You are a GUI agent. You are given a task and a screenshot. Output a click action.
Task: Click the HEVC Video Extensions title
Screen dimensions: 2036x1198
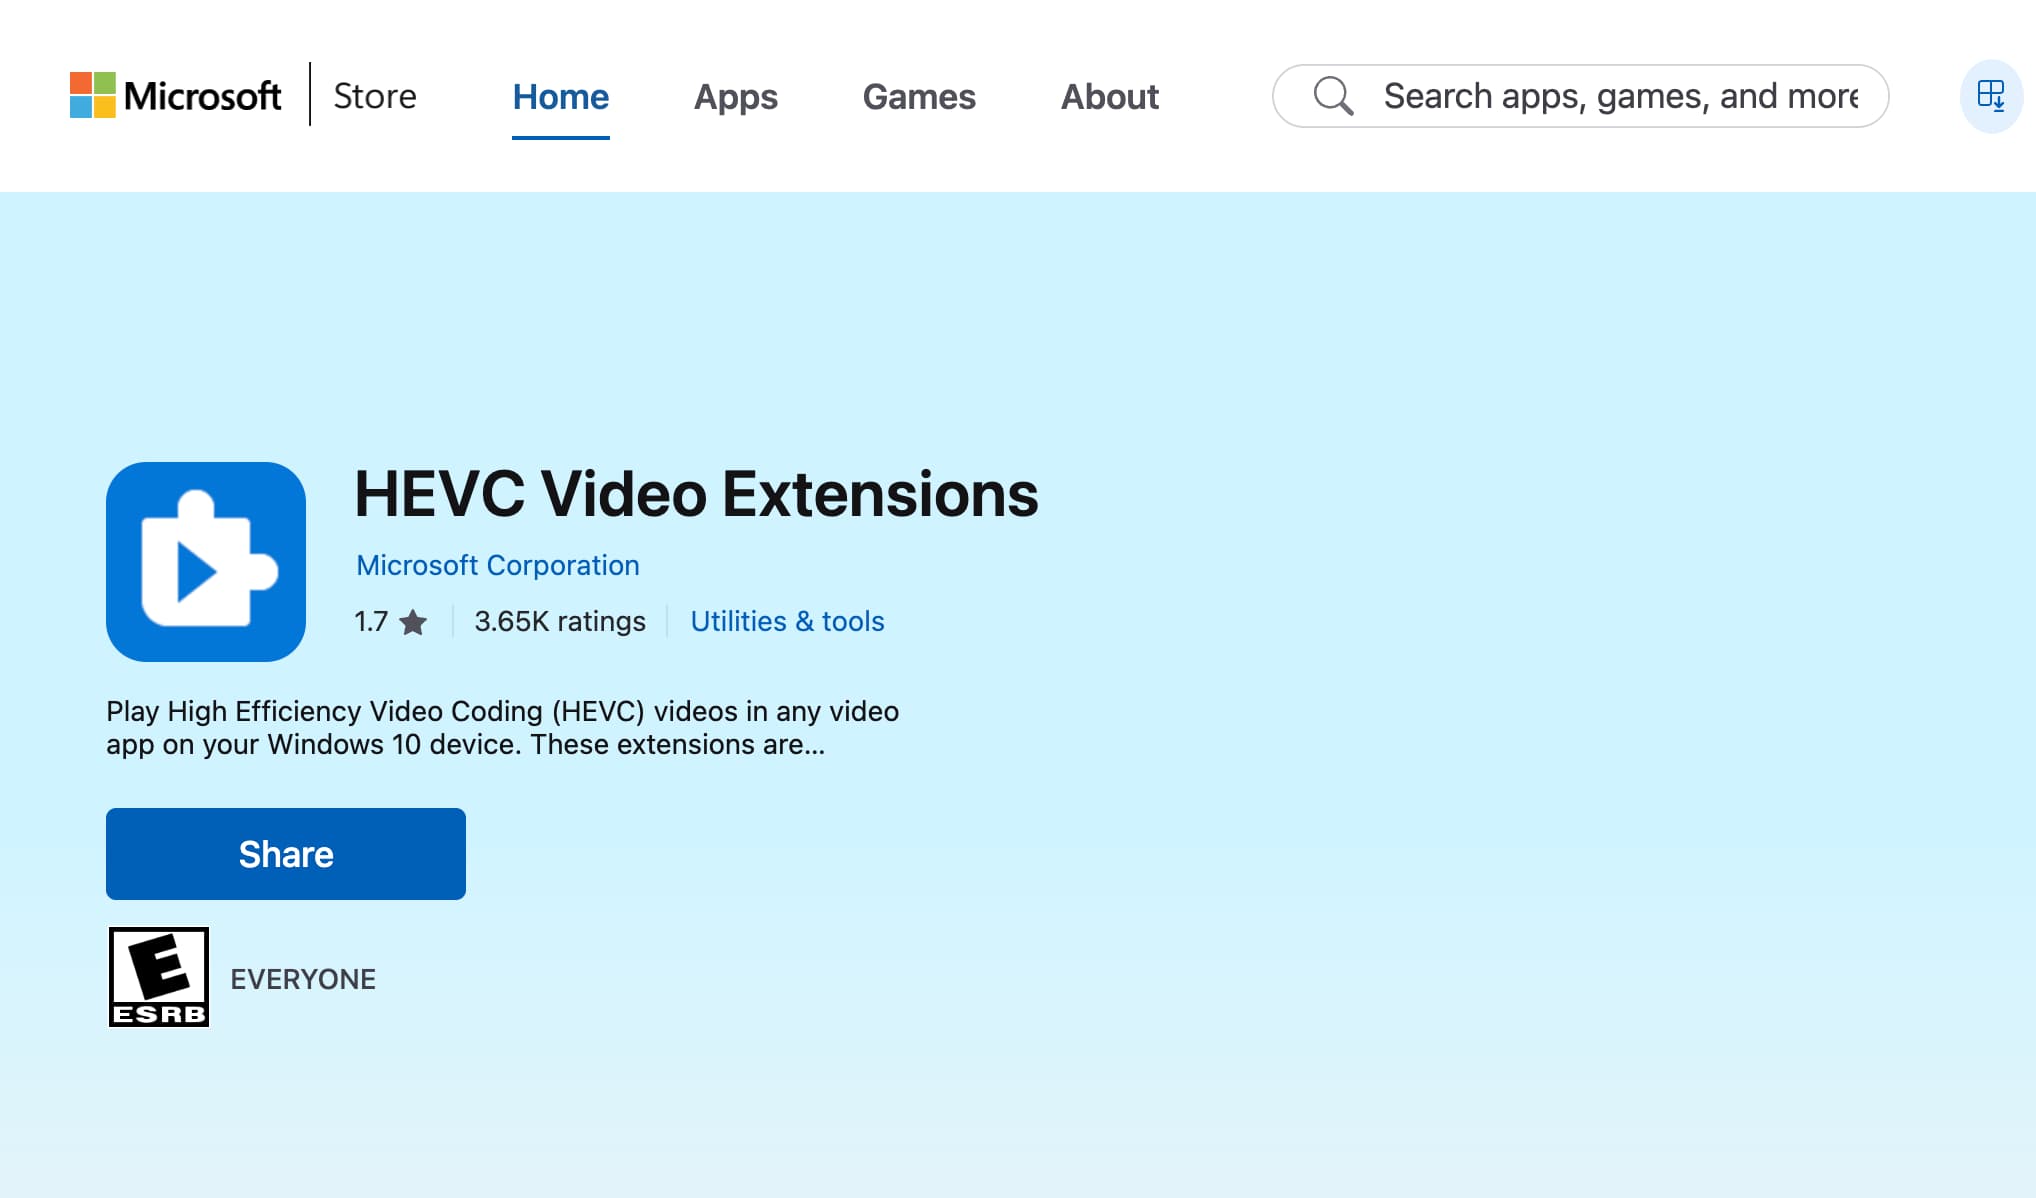pos(696,494)
